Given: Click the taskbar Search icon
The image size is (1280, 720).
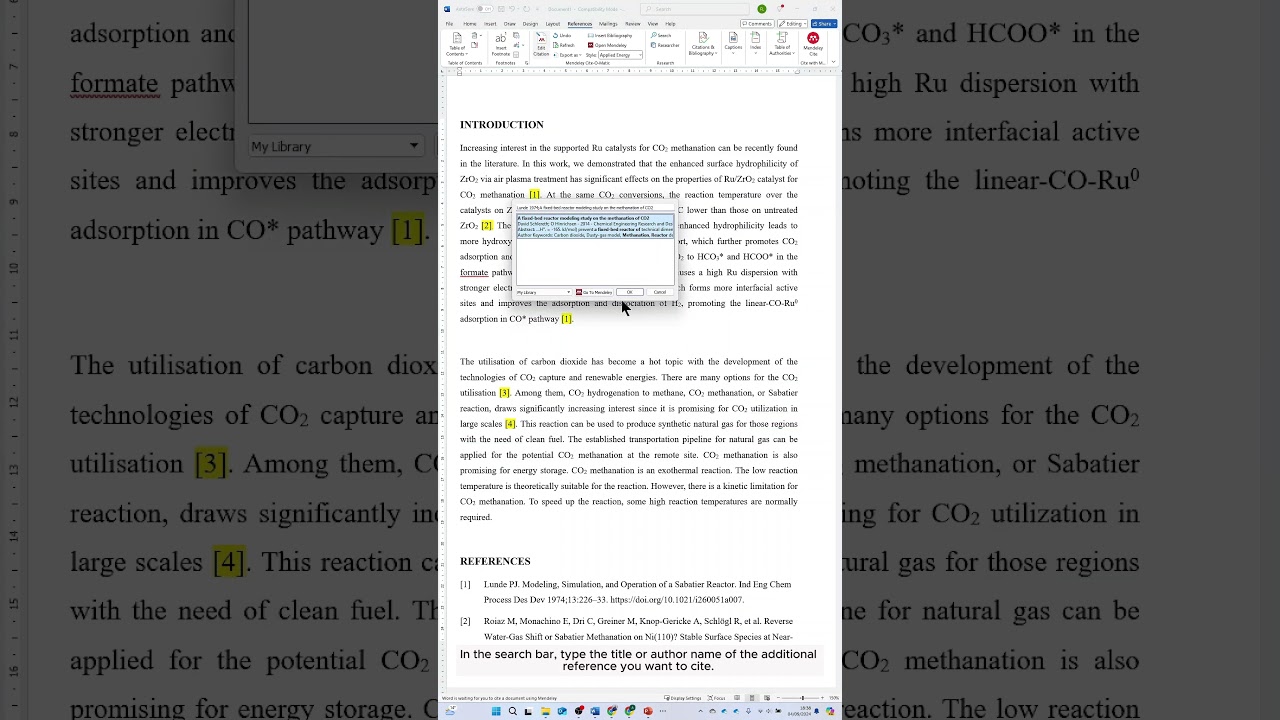Looking at the screenshot, I should [513, 711].
